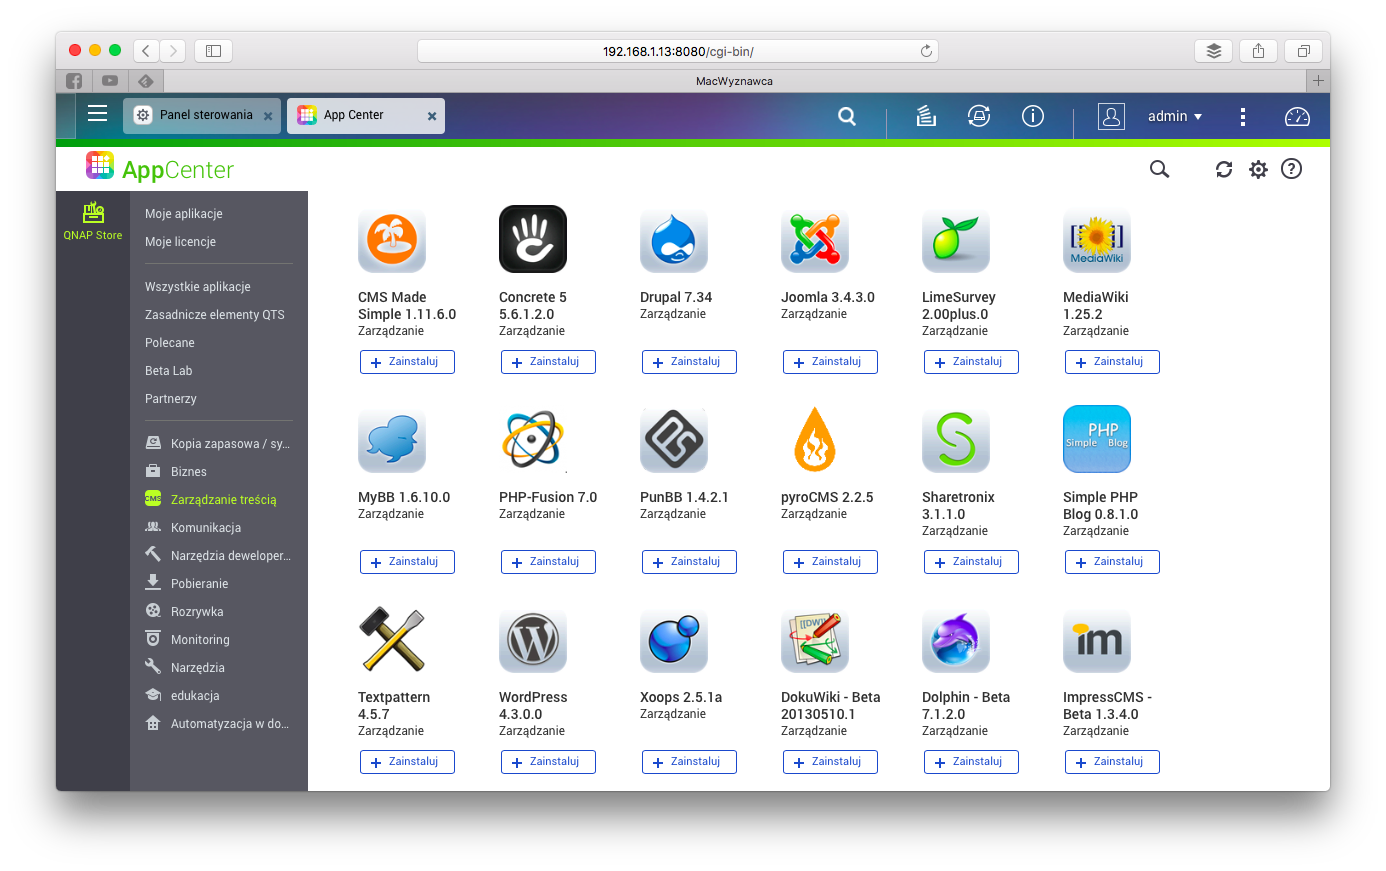
Task: Open the PunBB 1.4.2.1 icon
Action: pos(674,439)
